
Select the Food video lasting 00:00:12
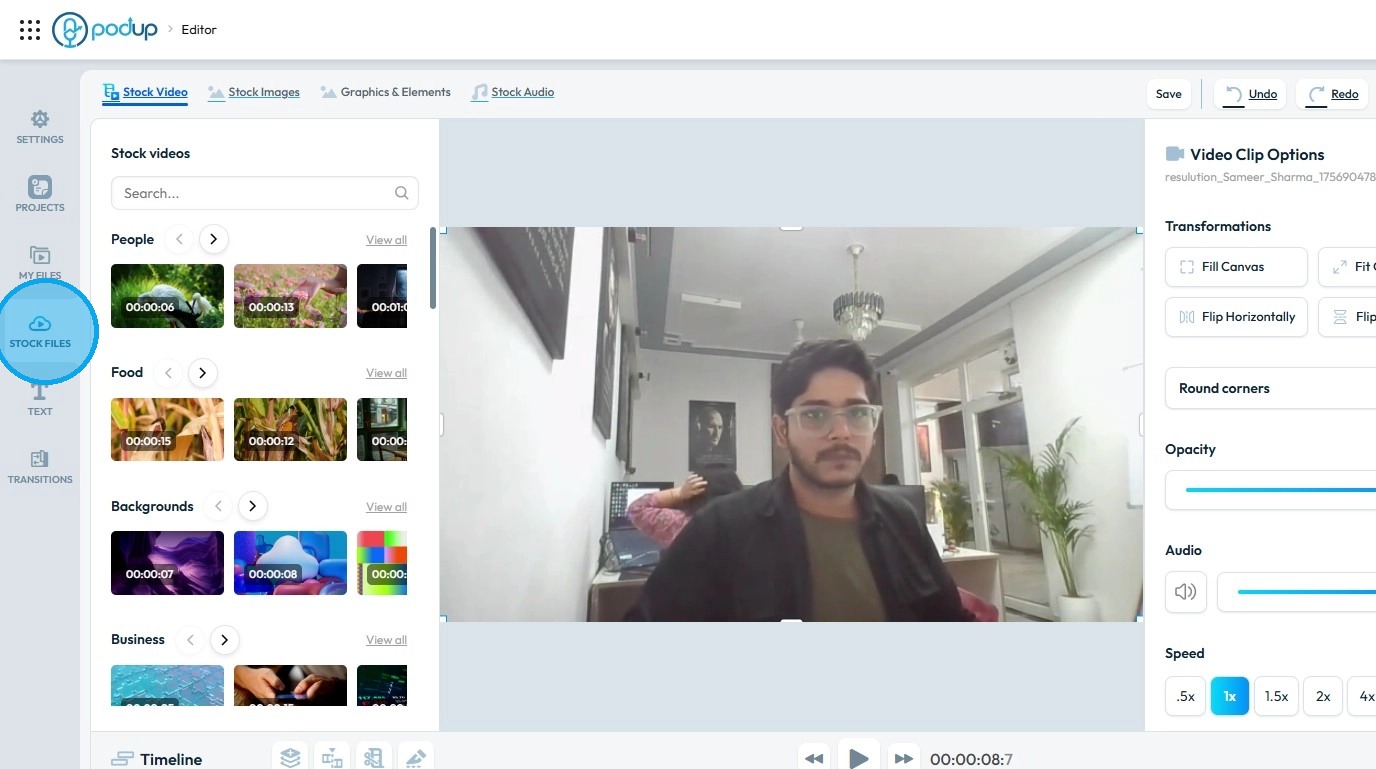(290, 430)
